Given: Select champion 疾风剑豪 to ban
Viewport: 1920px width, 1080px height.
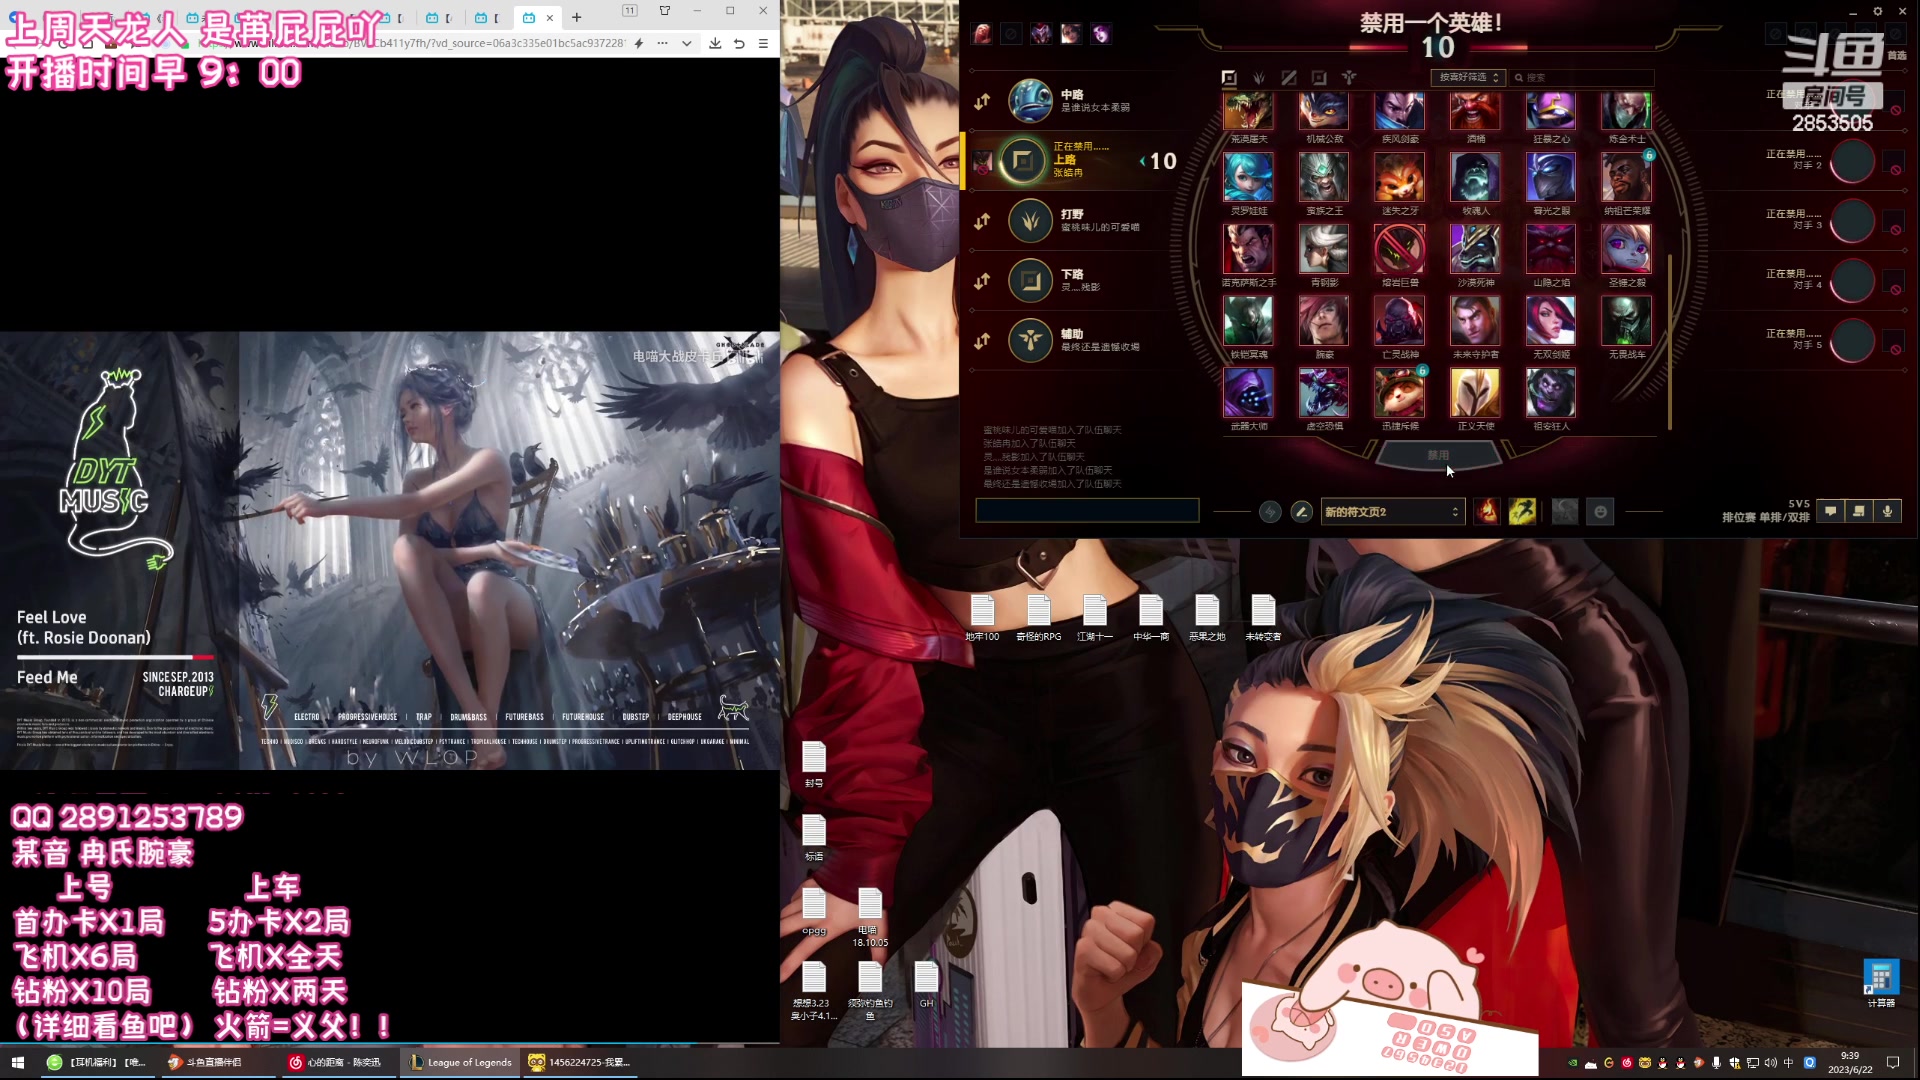Looking at the screenshot, I should point(1399,112).
